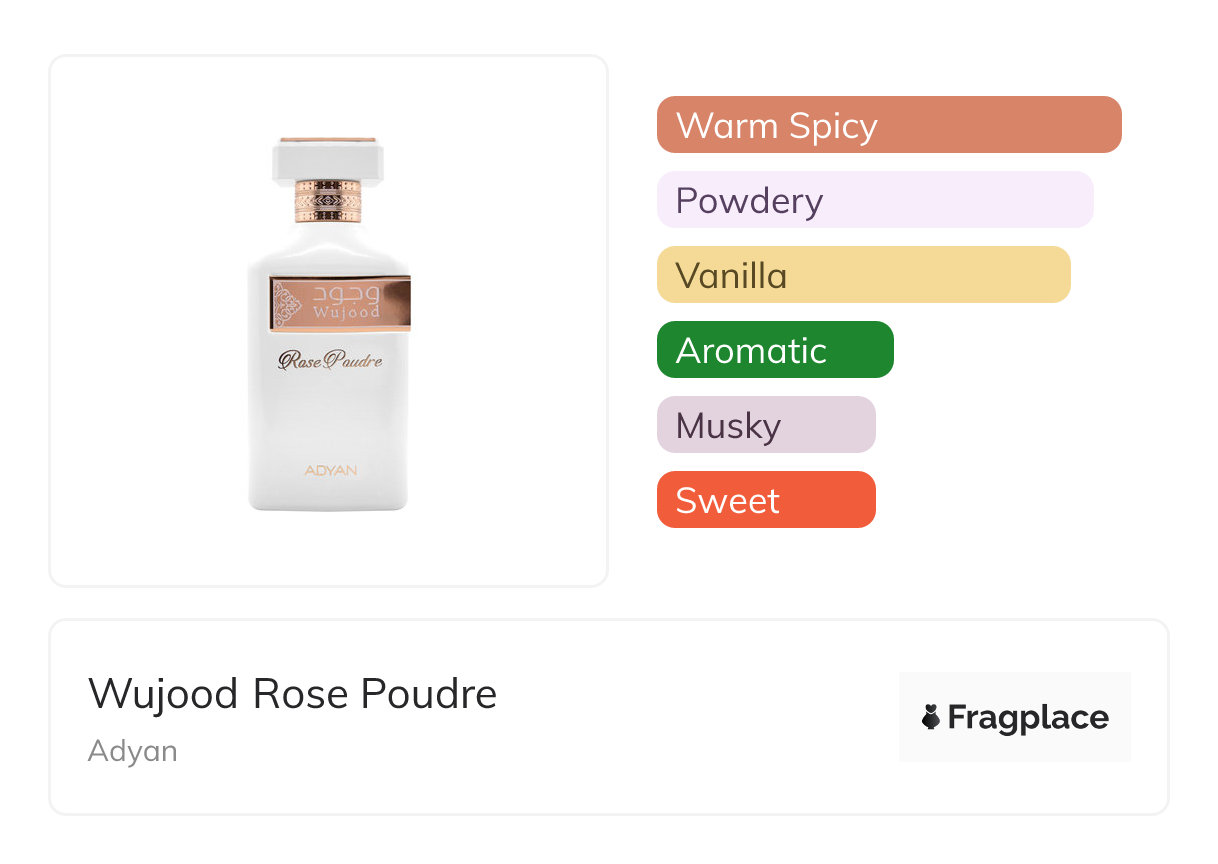1218x864 pixels.
Task: Click the orange Sweet accord bar
Action: point(765,500)
